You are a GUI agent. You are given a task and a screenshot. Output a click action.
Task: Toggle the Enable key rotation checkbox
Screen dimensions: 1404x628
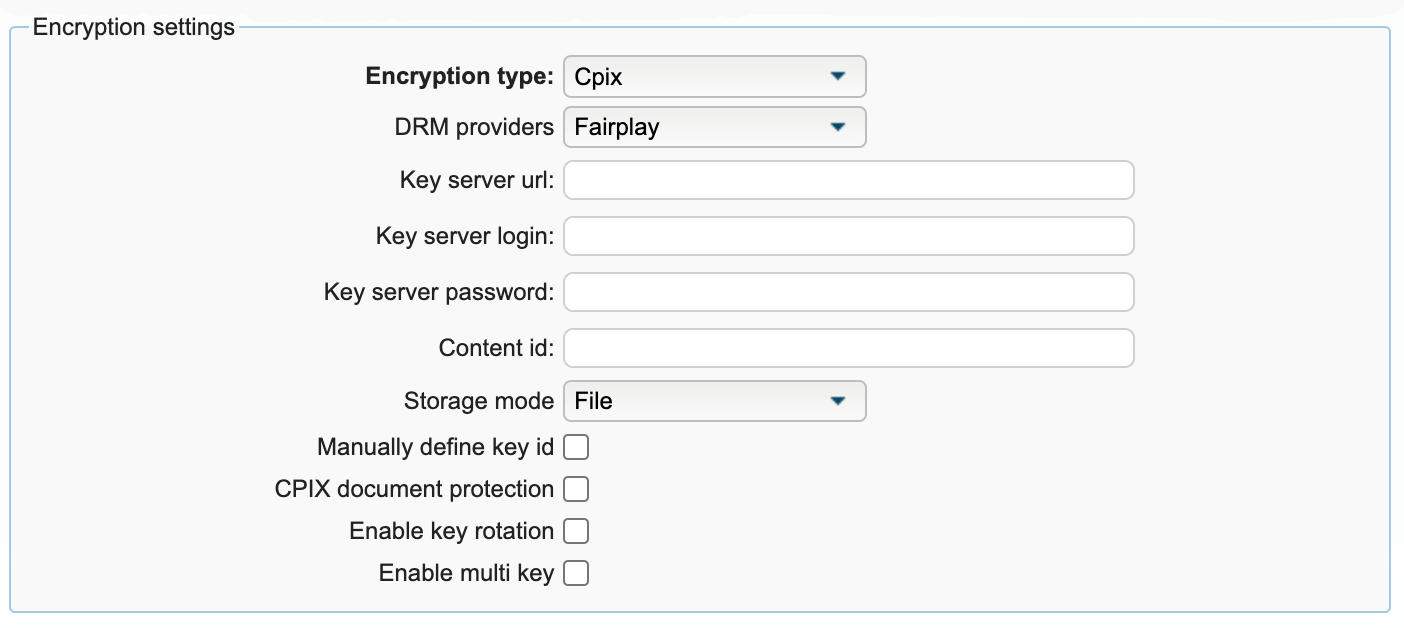576,531
